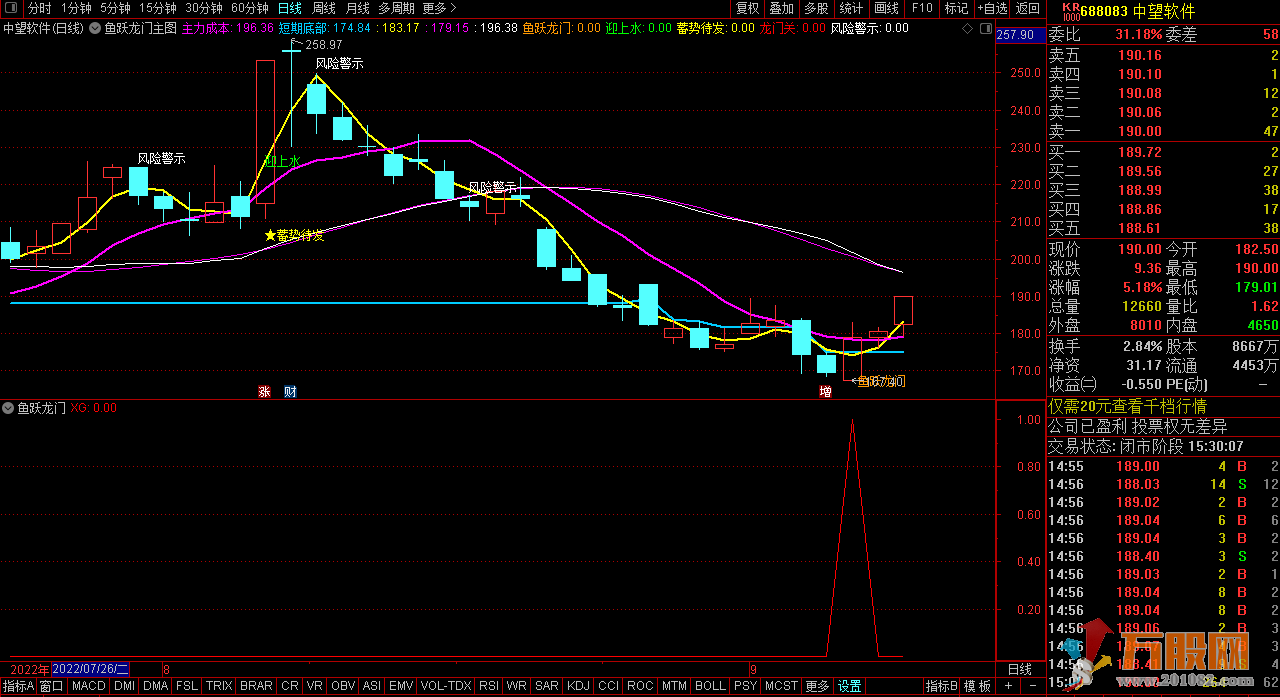Switch to the 分时 intraday view
The image size is (1280, 697).
coord(39,8)
